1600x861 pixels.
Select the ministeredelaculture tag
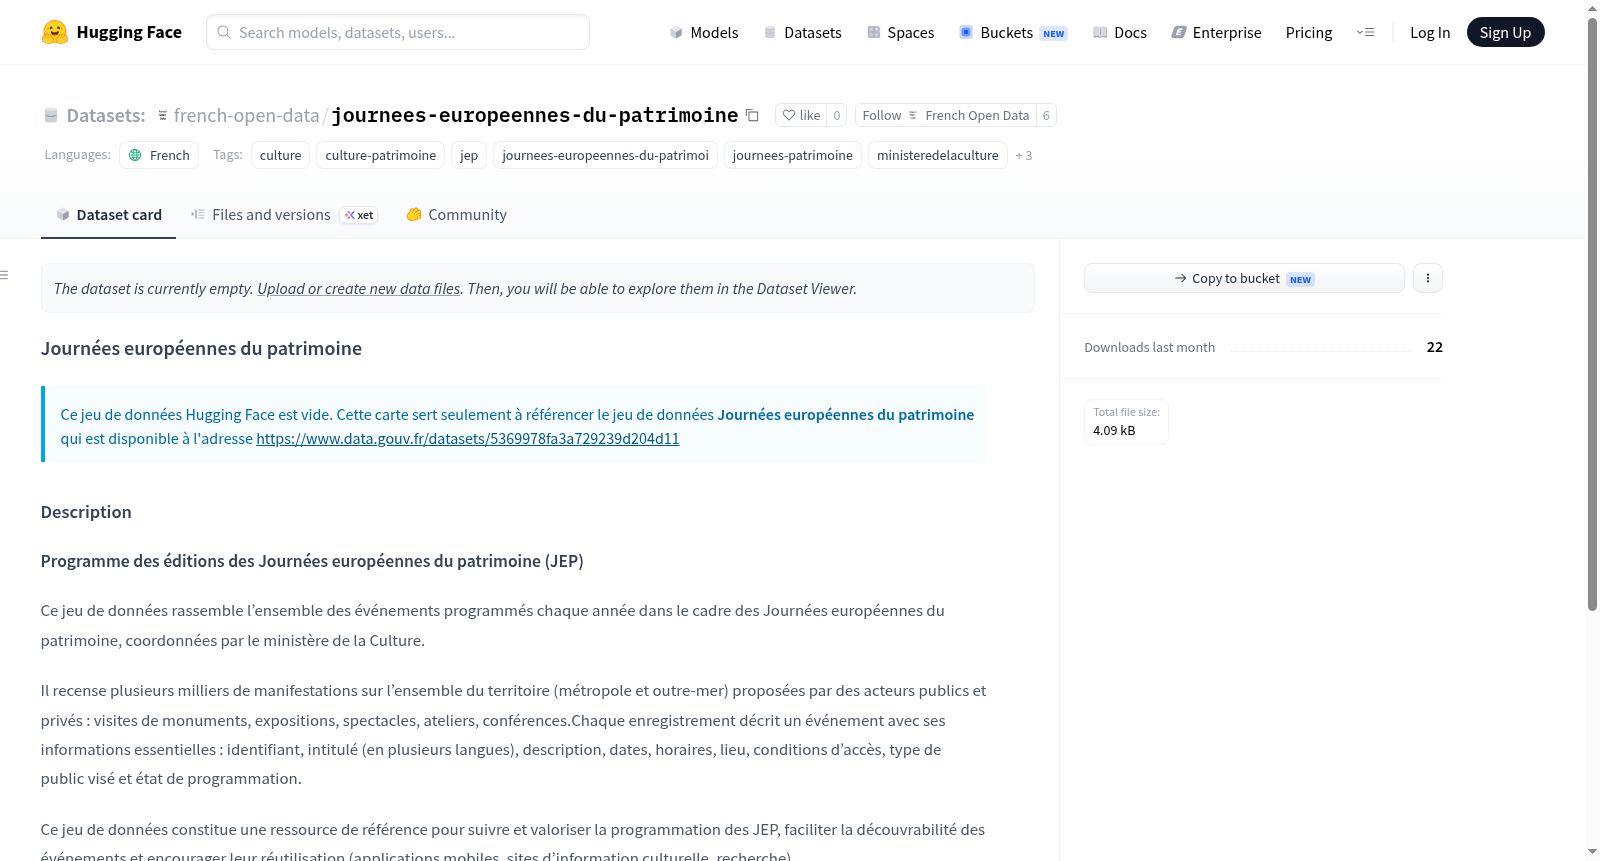pyautogui.click(x=938, y=155)
